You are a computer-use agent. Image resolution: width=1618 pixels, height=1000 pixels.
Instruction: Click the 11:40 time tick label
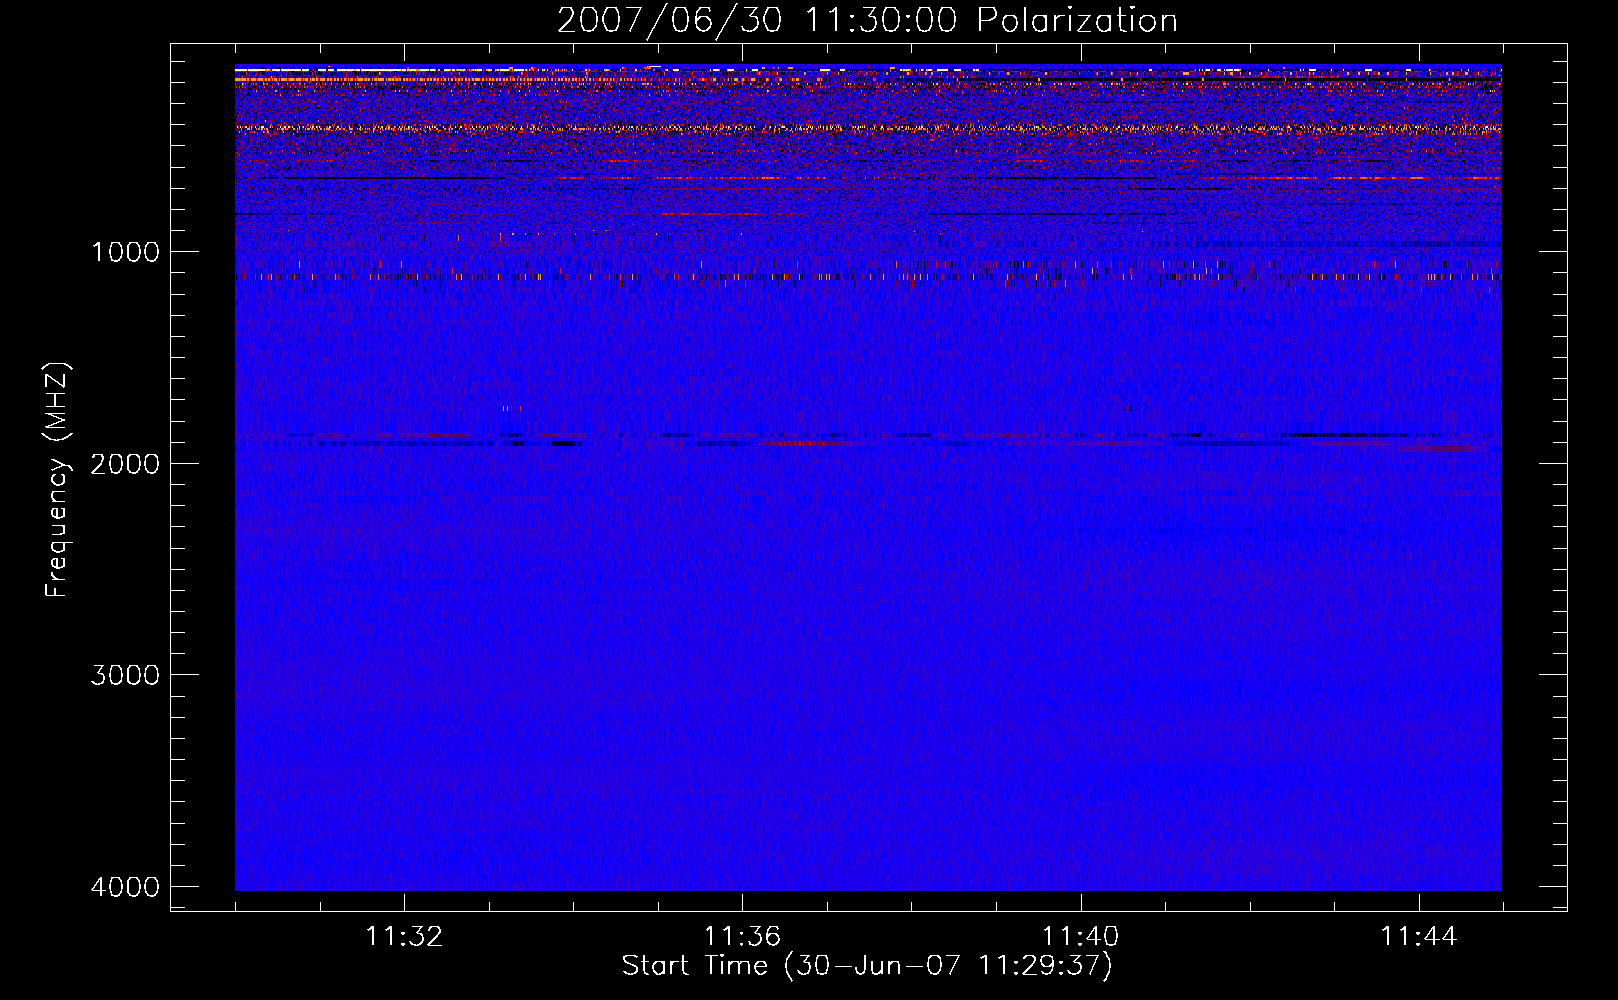tap(1081, 937)
